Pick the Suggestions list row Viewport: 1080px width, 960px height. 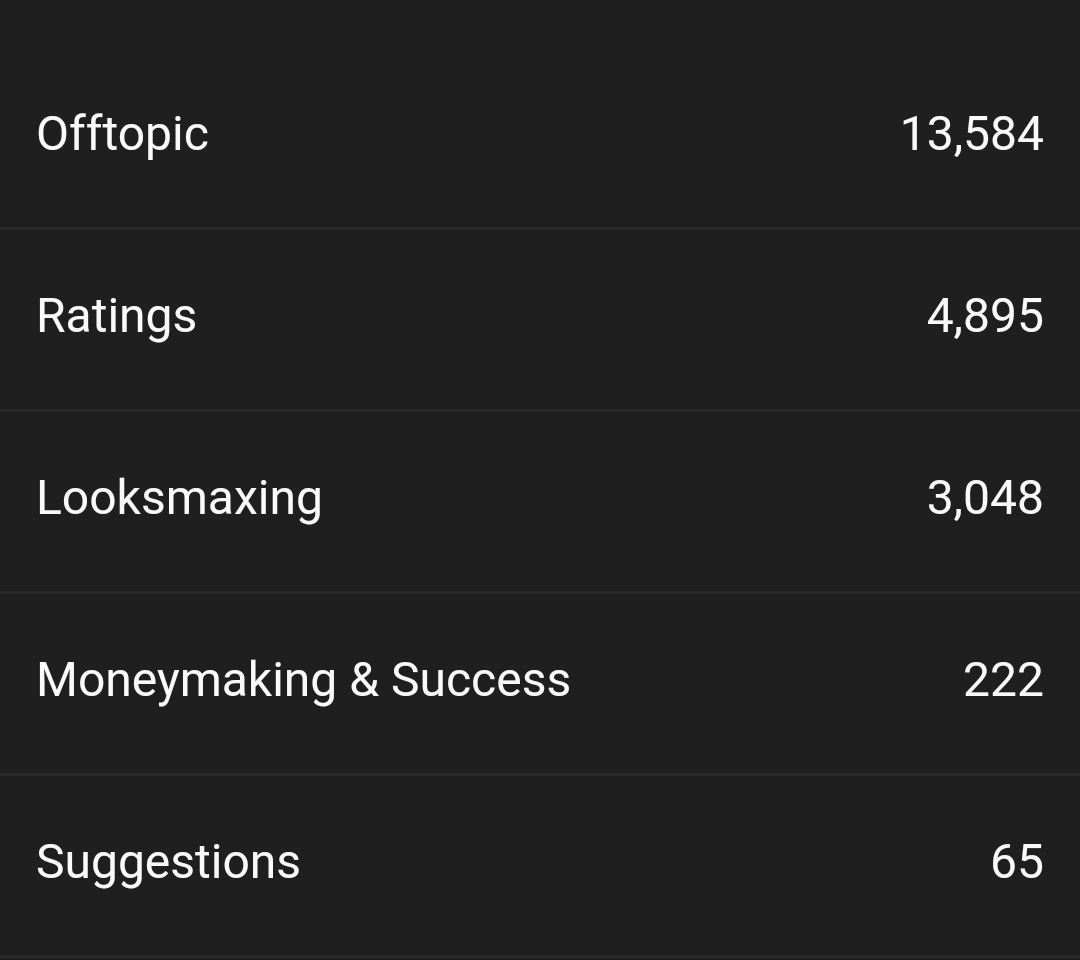[540, 862]
